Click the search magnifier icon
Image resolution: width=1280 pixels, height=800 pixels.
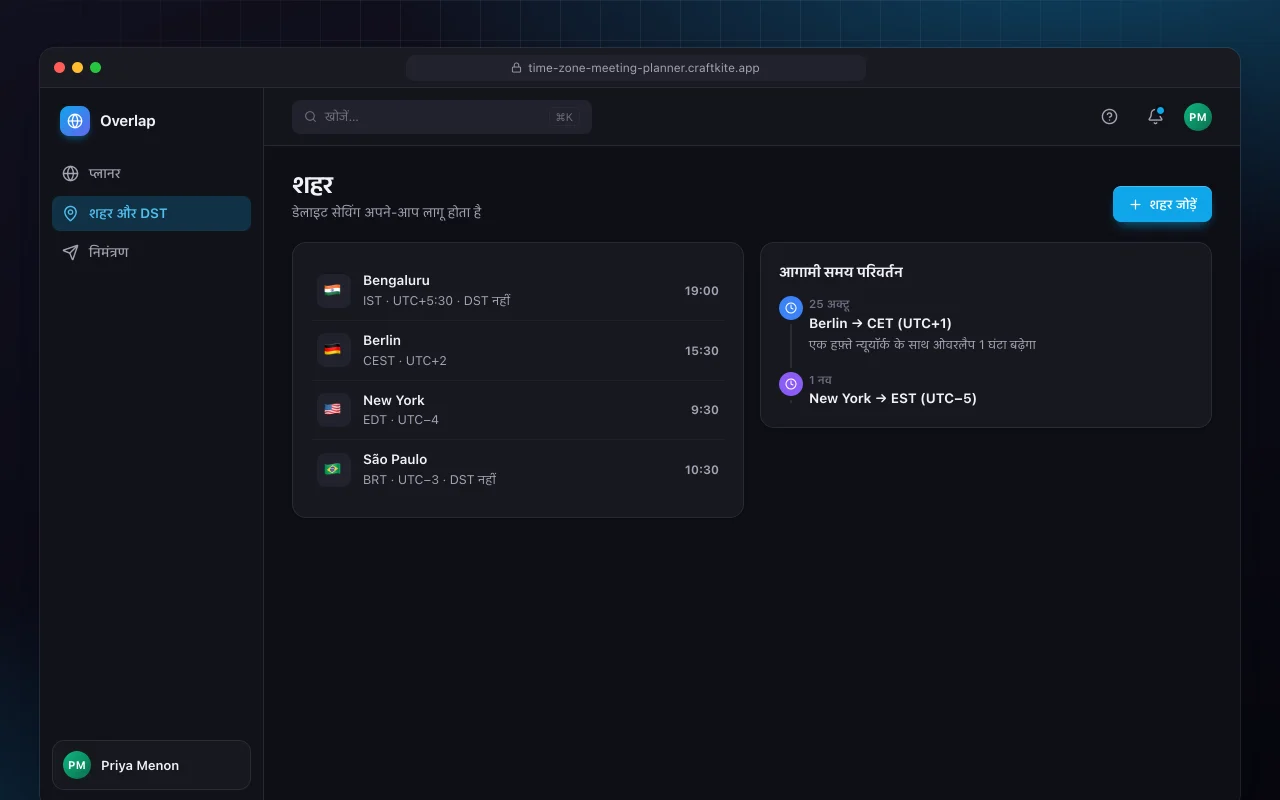click(311, 117)
